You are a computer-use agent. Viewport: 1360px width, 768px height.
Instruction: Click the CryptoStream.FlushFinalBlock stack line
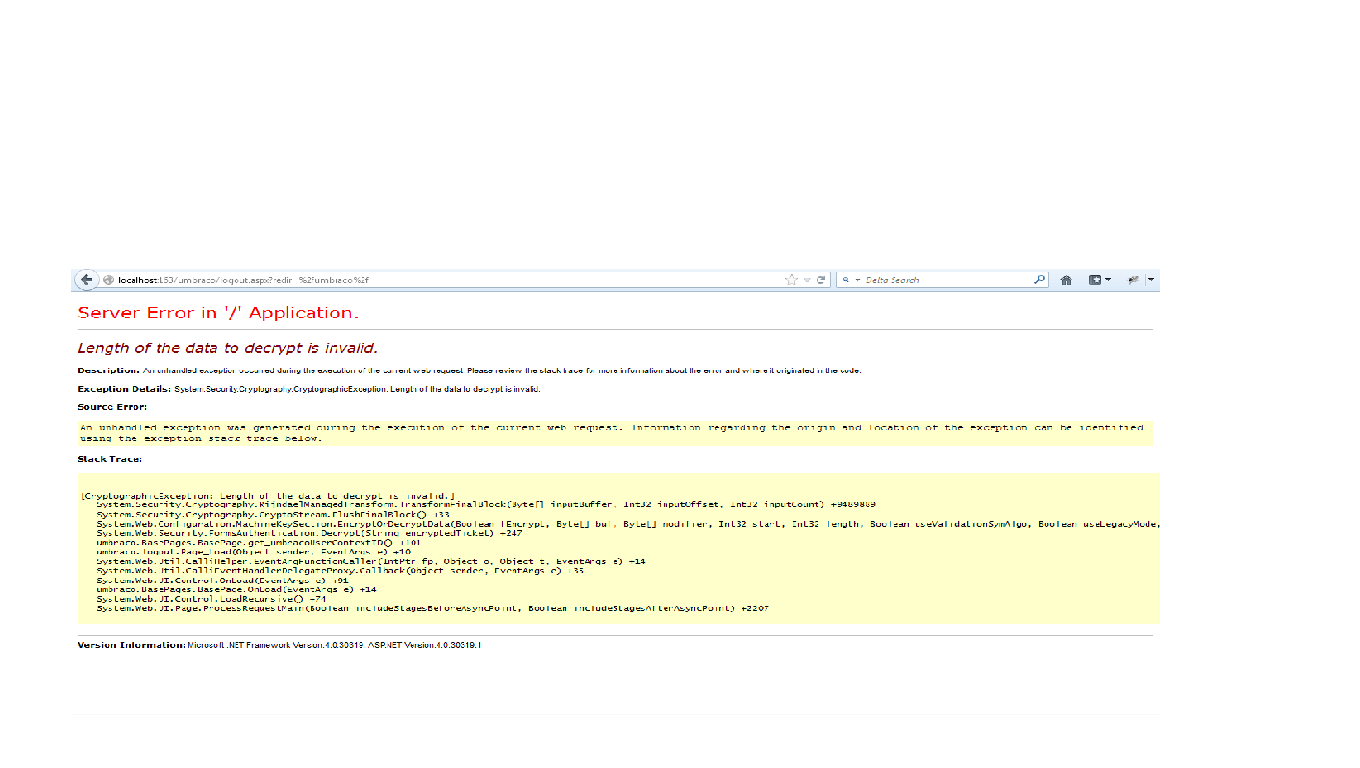[x=273, y=514]
